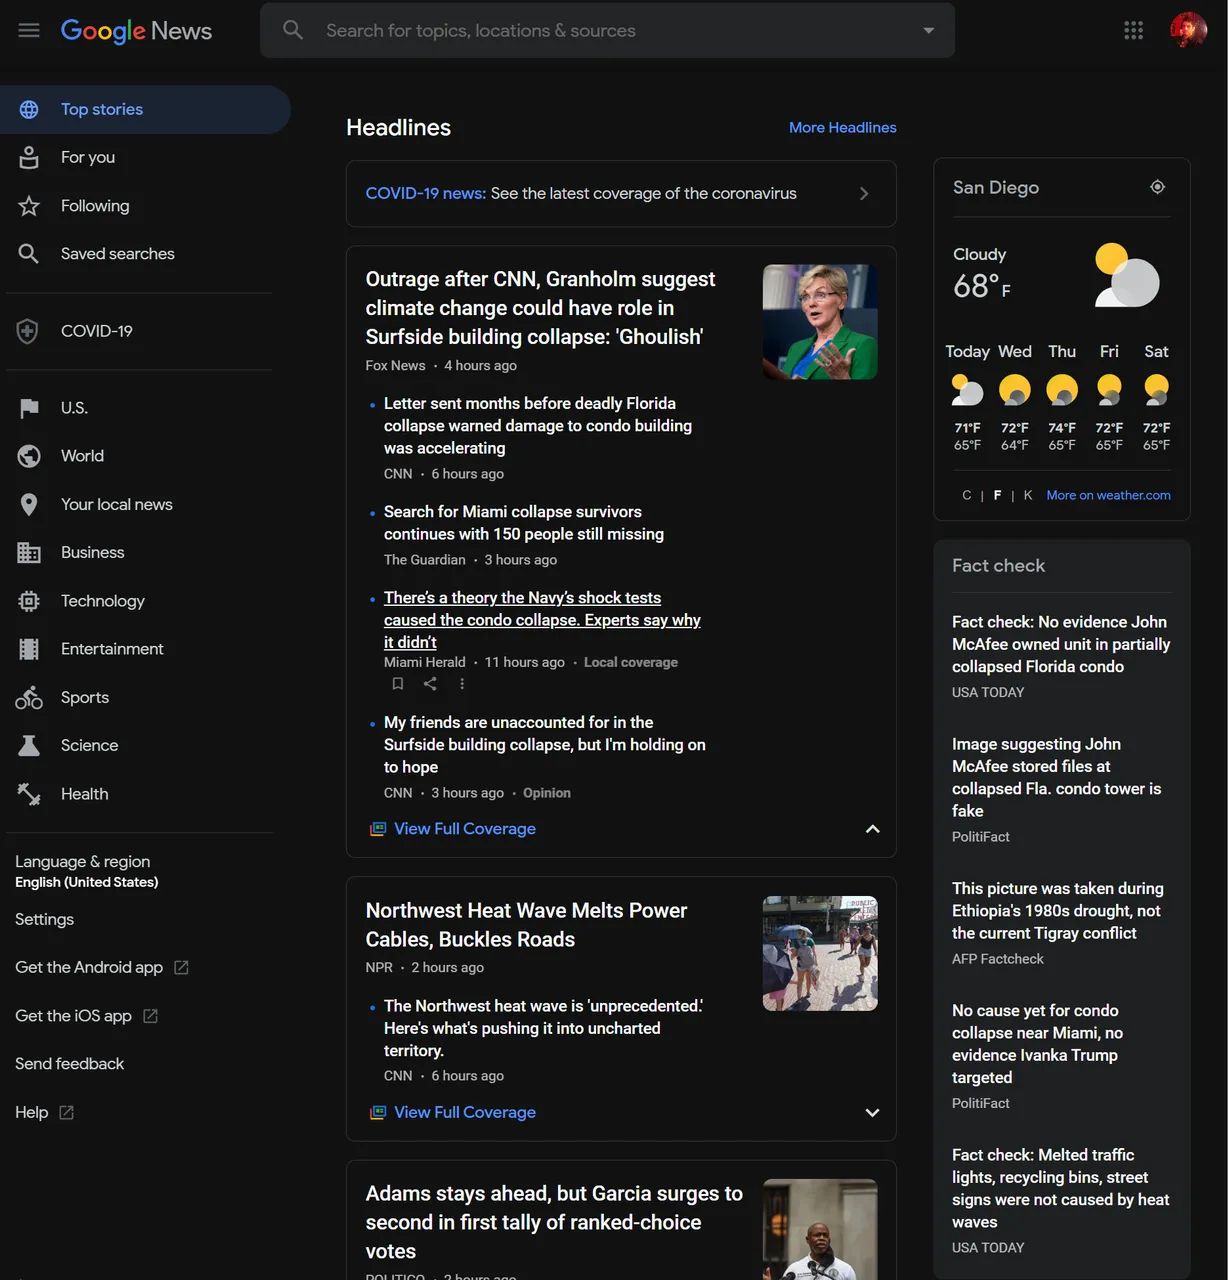Open Fox News Outrage after CNN headline

tap(541, 308)
